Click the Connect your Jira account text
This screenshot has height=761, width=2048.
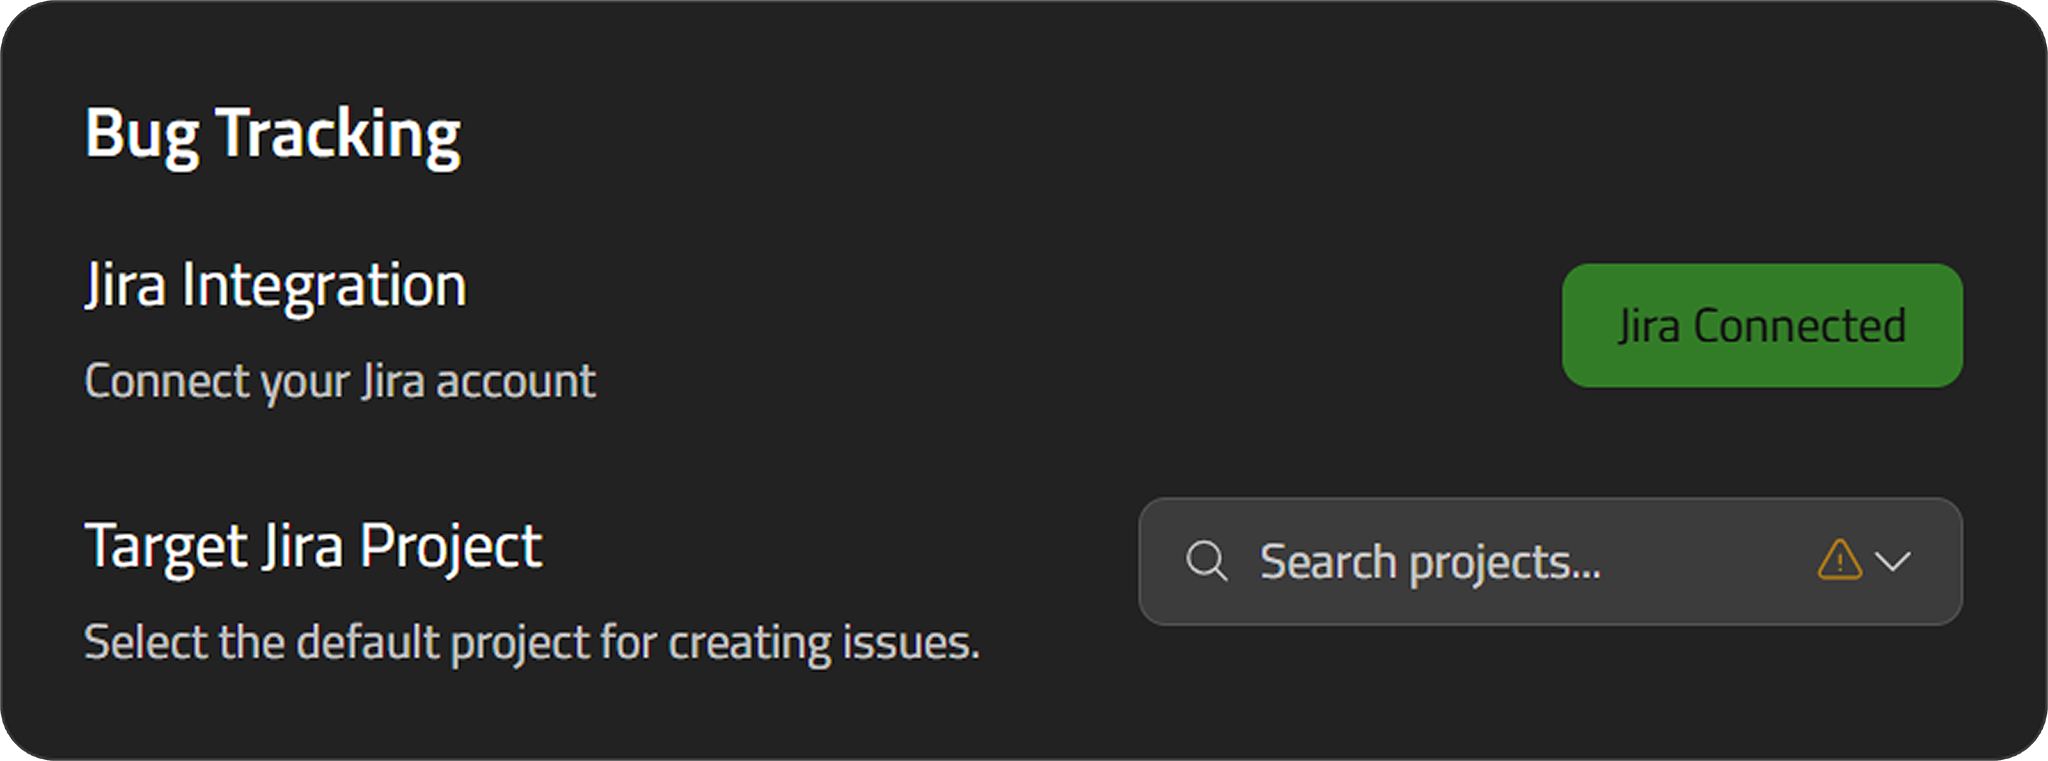coord(340,382)
